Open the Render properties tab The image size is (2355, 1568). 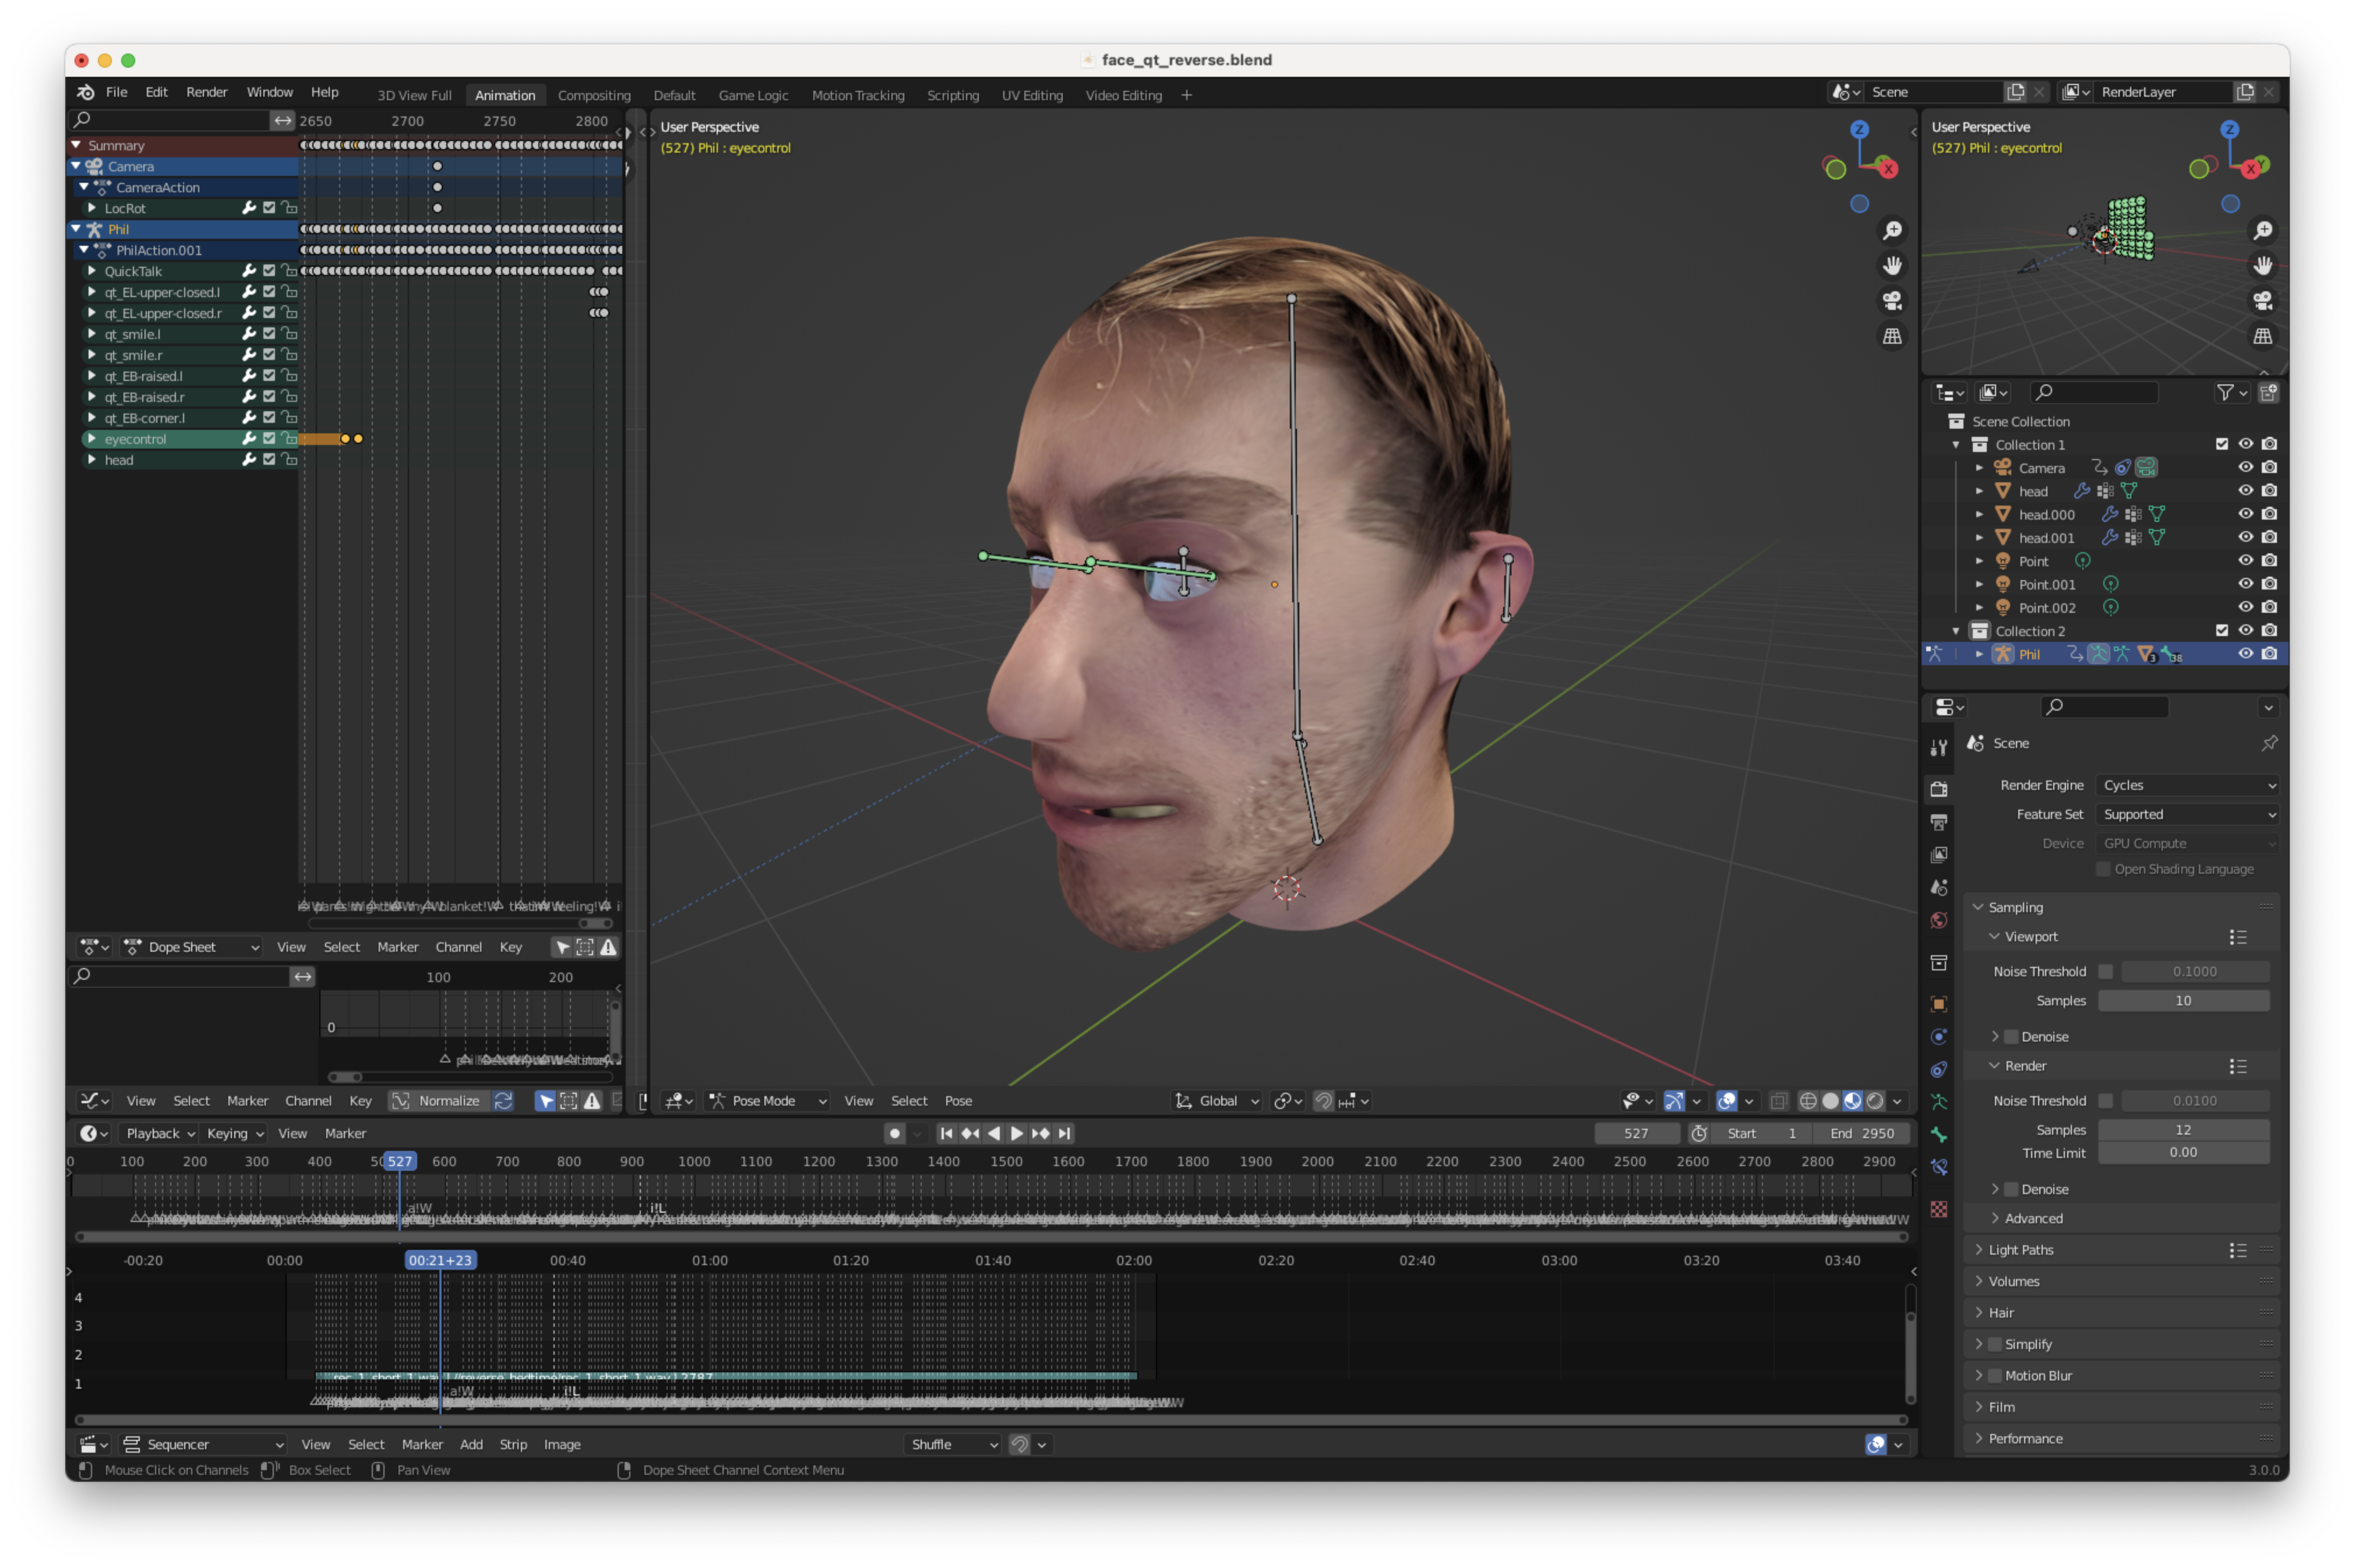(x=1939, y=789)
